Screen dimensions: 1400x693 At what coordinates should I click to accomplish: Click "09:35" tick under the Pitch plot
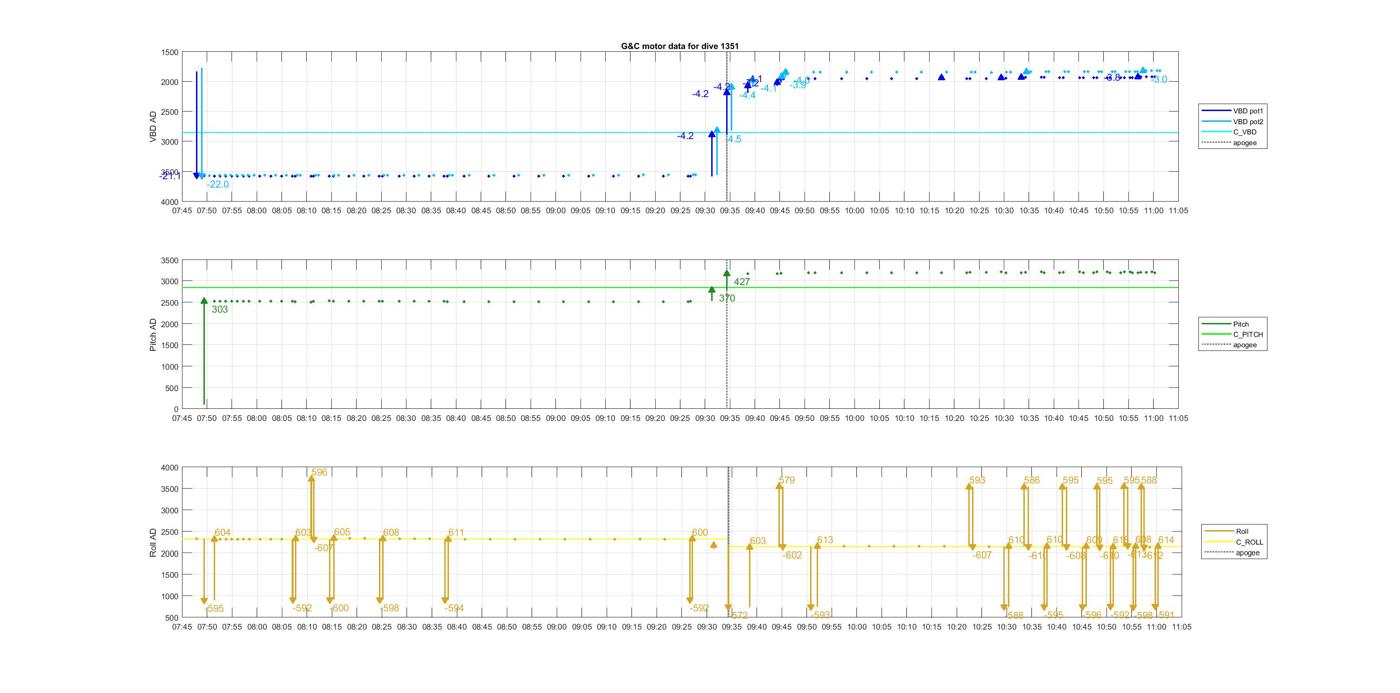click(x=730, y=419)
